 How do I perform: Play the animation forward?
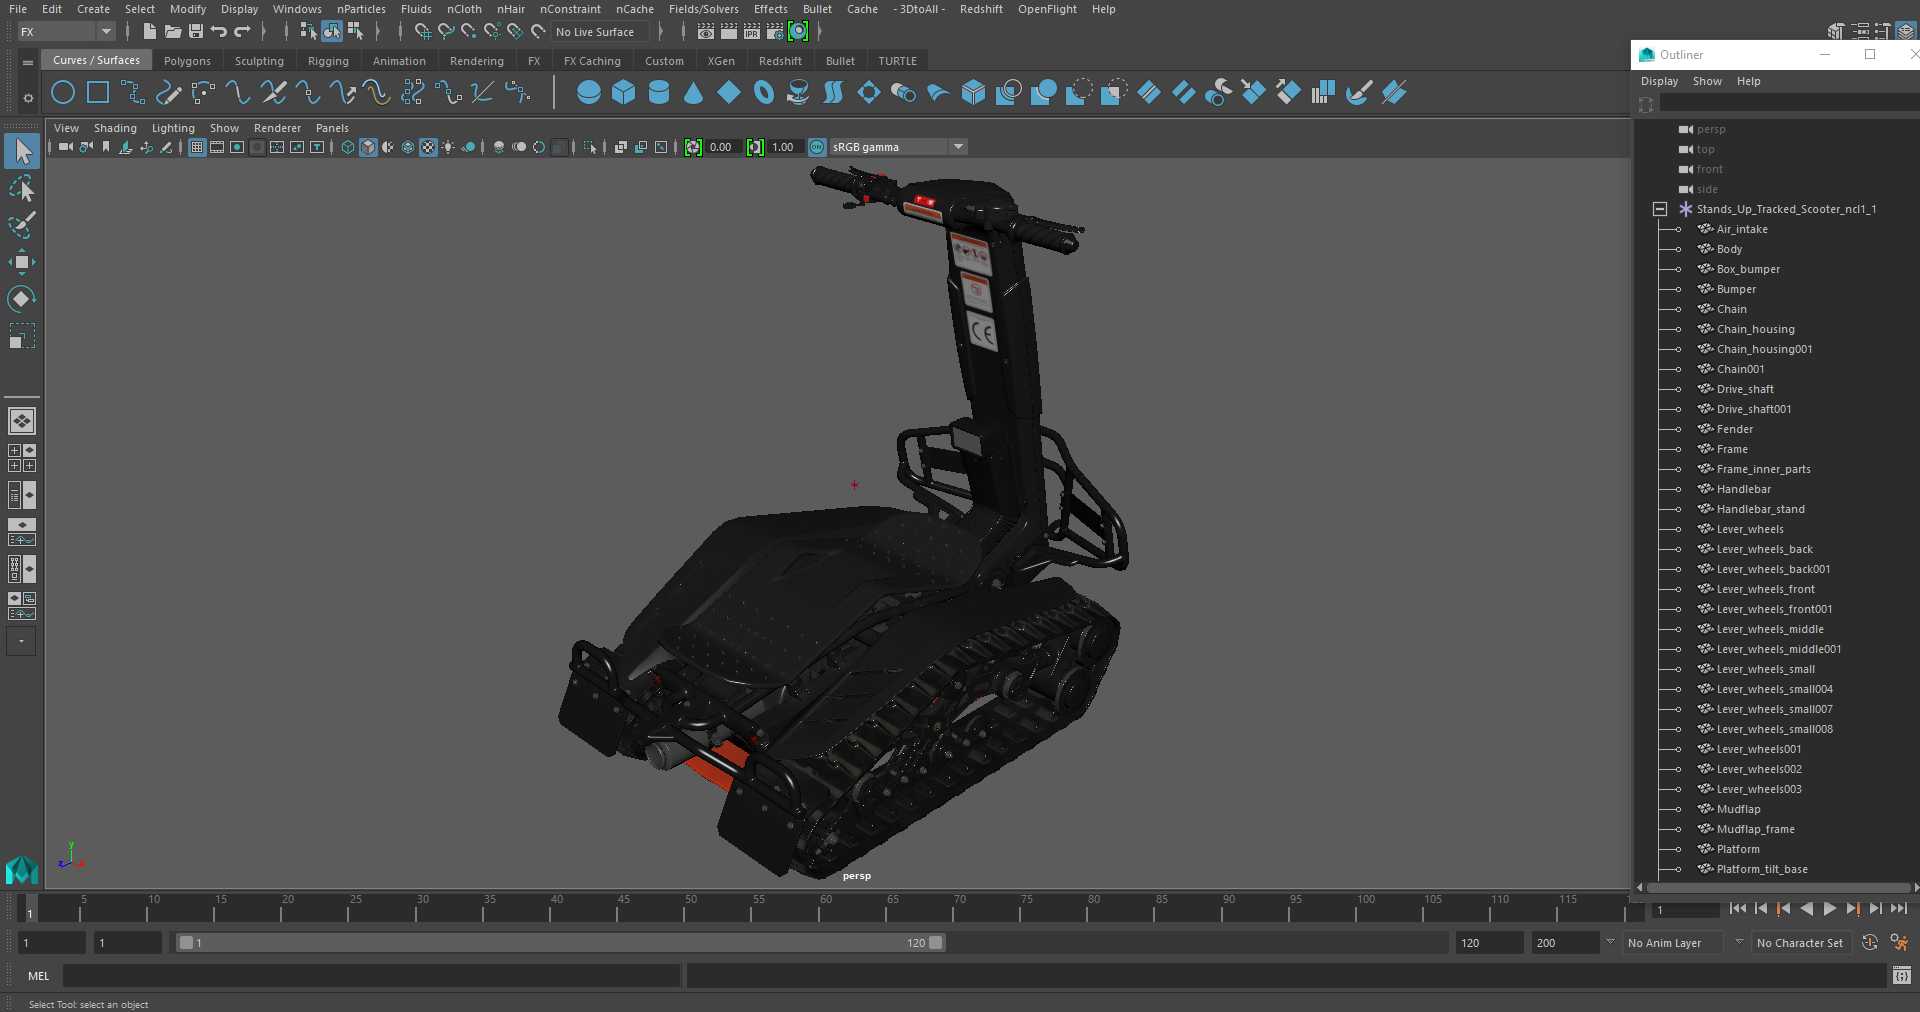(1830, 908)
